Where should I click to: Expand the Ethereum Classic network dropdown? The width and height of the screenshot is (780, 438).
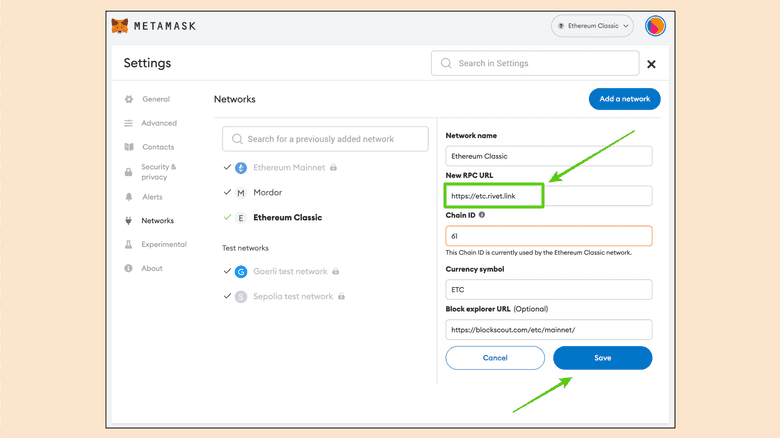pos(592,25)
